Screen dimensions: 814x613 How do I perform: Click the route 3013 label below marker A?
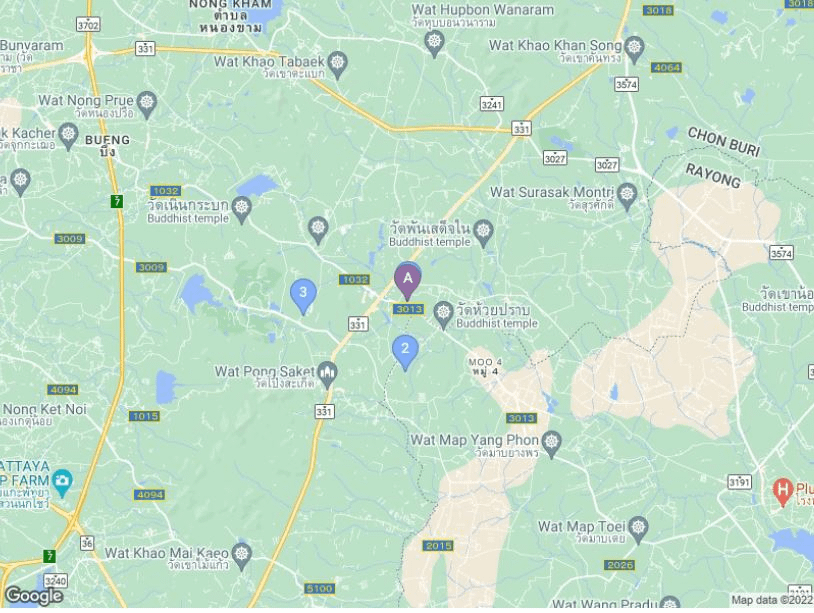pos(408,309)
